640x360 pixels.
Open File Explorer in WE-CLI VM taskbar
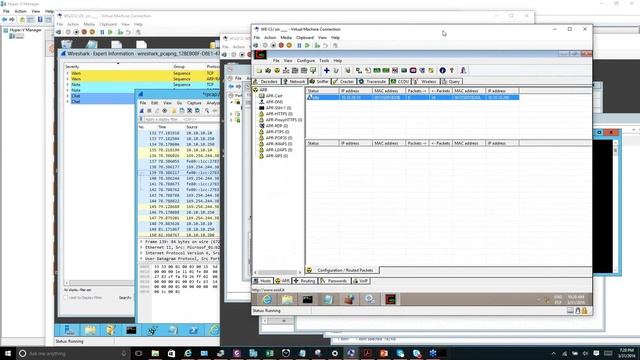tap(287, 300)
